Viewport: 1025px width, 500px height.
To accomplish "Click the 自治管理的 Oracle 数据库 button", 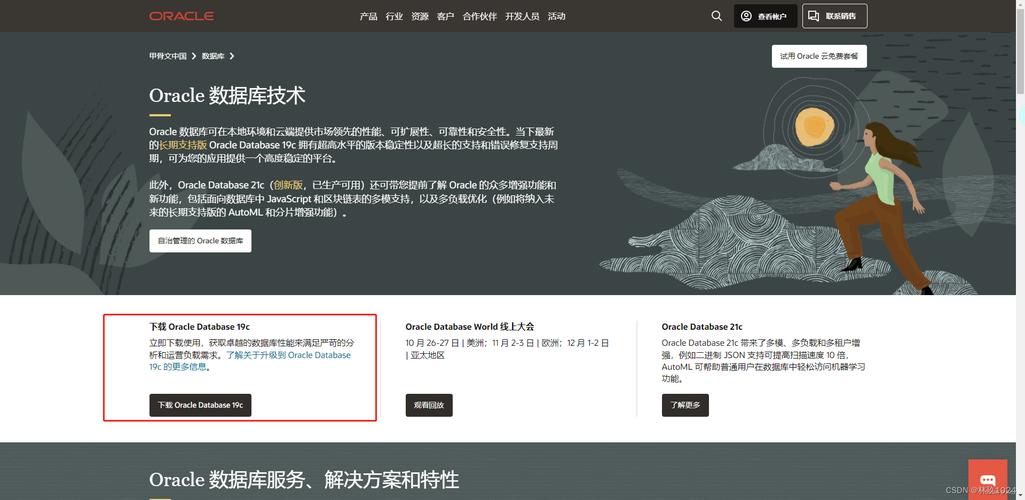I will coord(200,241).
